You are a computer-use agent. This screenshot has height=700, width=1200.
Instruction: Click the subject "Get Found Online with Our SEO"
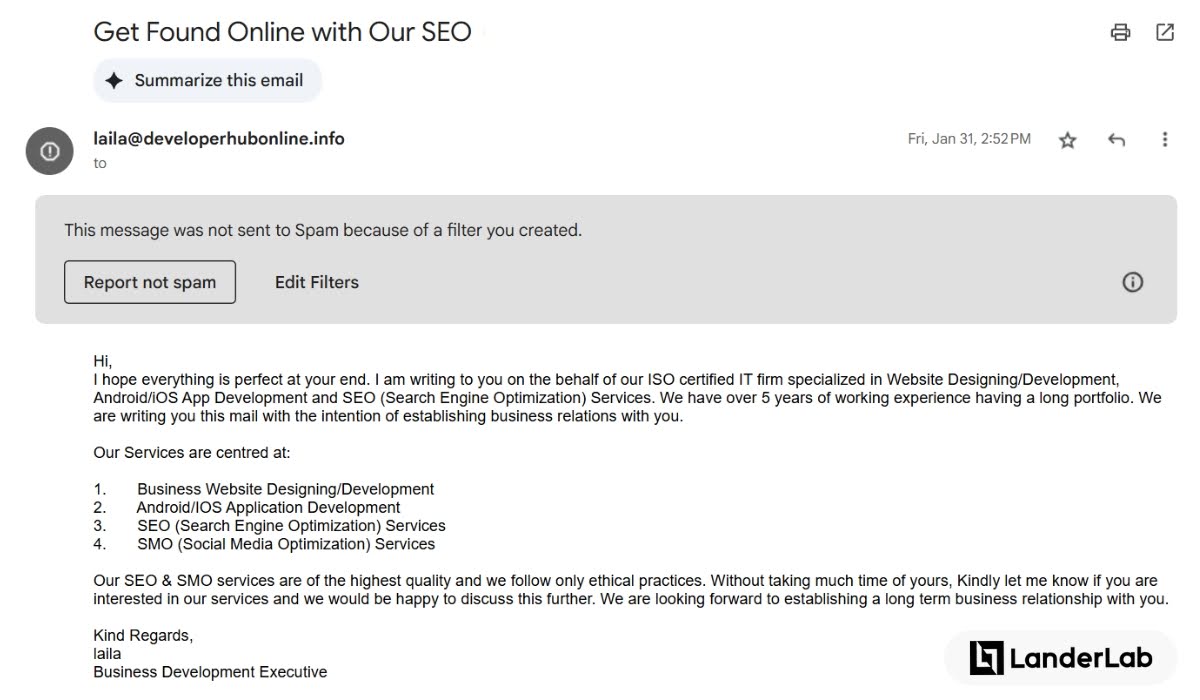pyautogui.click(x=282, y=31)
